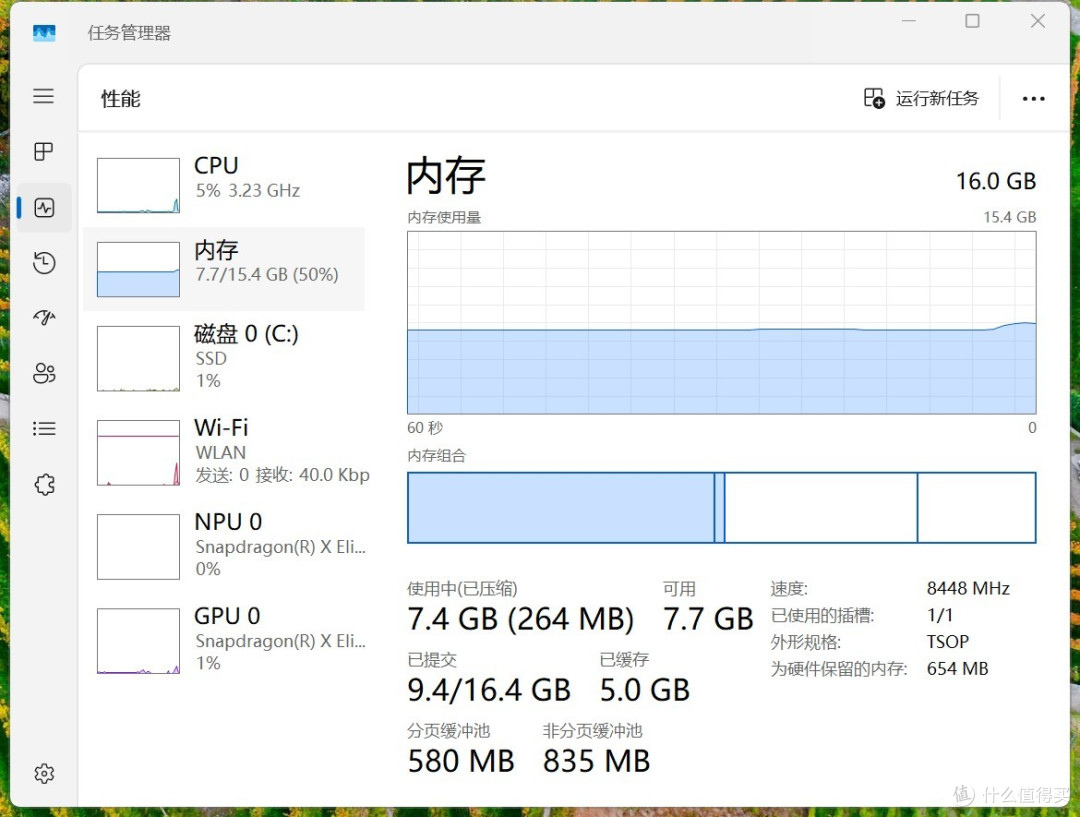Click the 8448 MHz speed value

(968, 588)
